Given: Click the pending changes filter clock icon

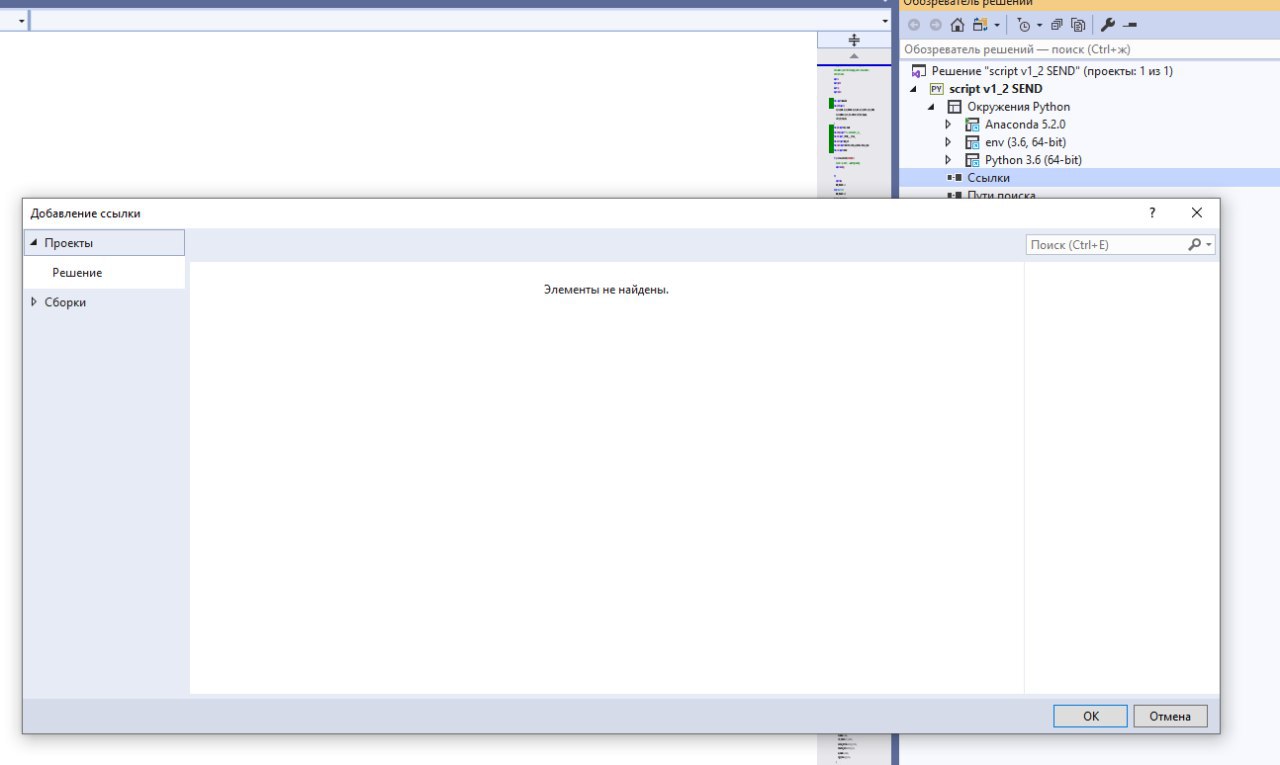Looking at the screenshot, I should pyautogui.click(x=1024, y=25).
